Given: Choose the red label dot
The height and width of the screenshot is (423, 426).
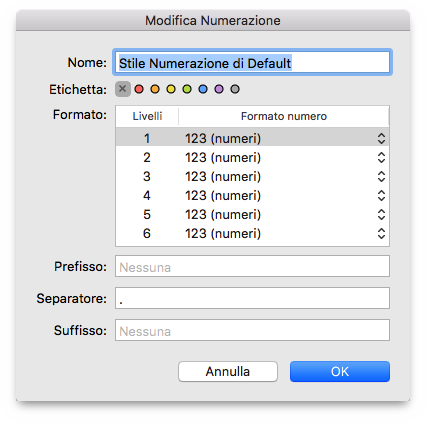Looking at the screenshot, I should pyautogui.click(x=139, y=89).
